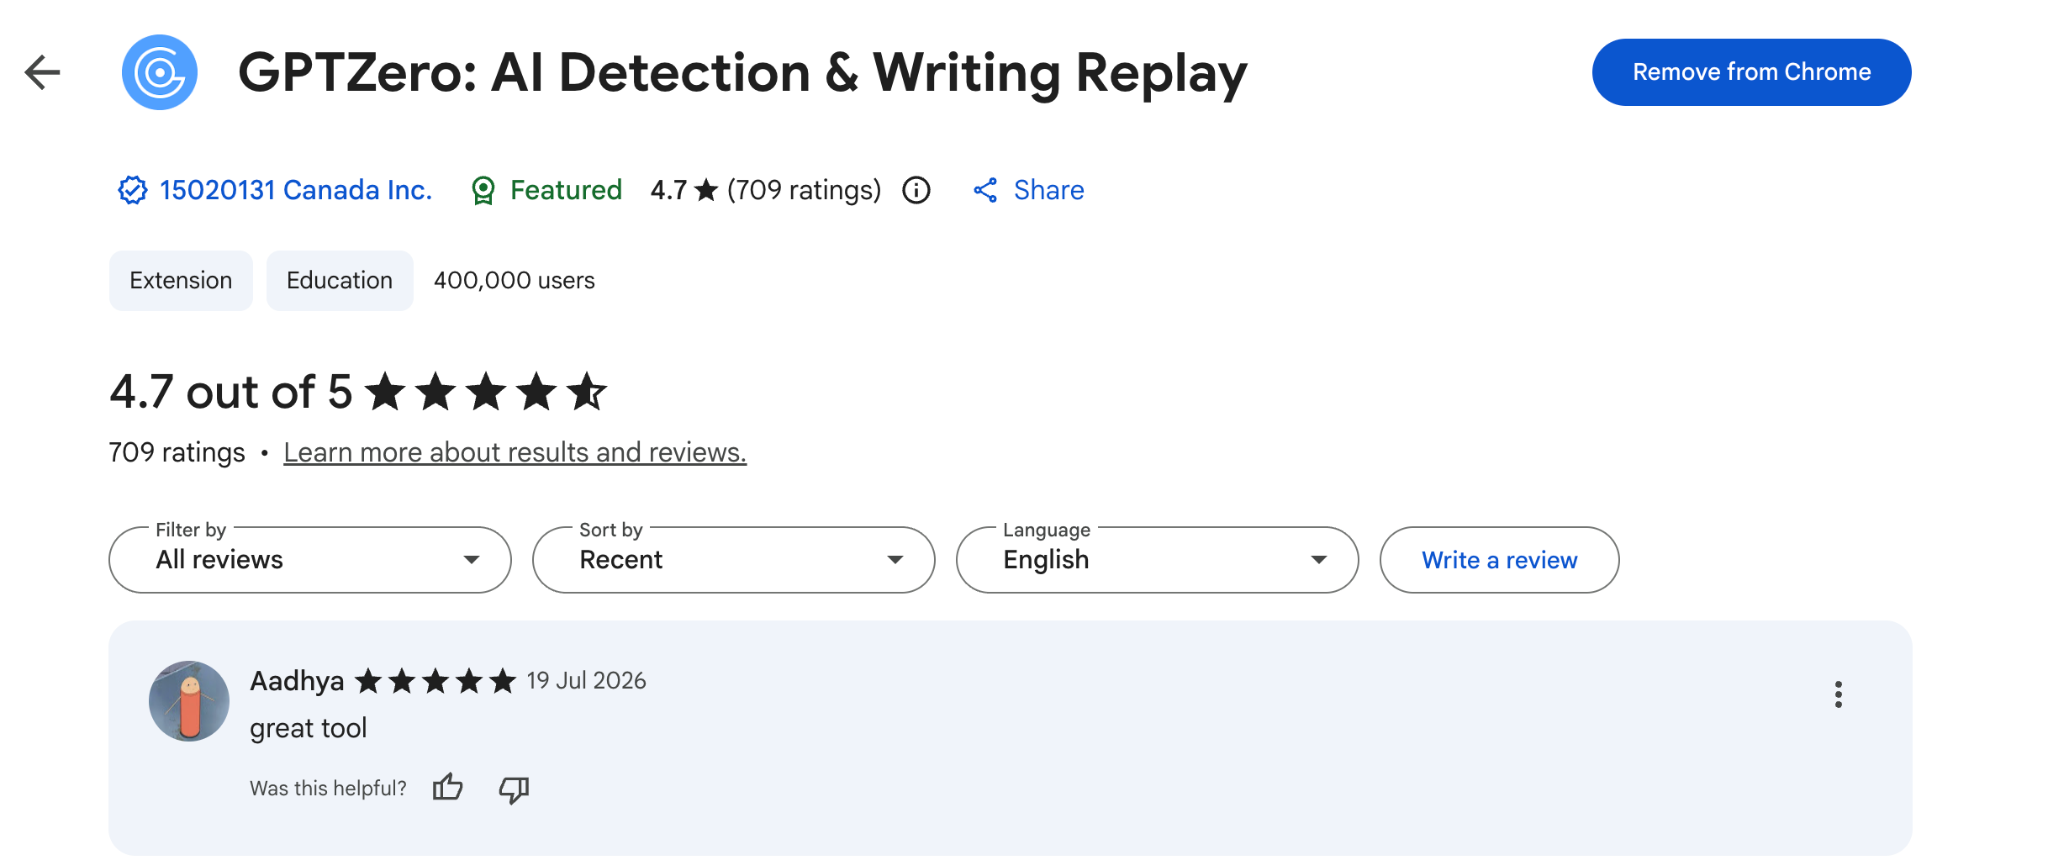Image resolution: width=2048 pixels, height=856 pixels.
Task: Click the GPTZero extension logo
Action: (160, 72)
